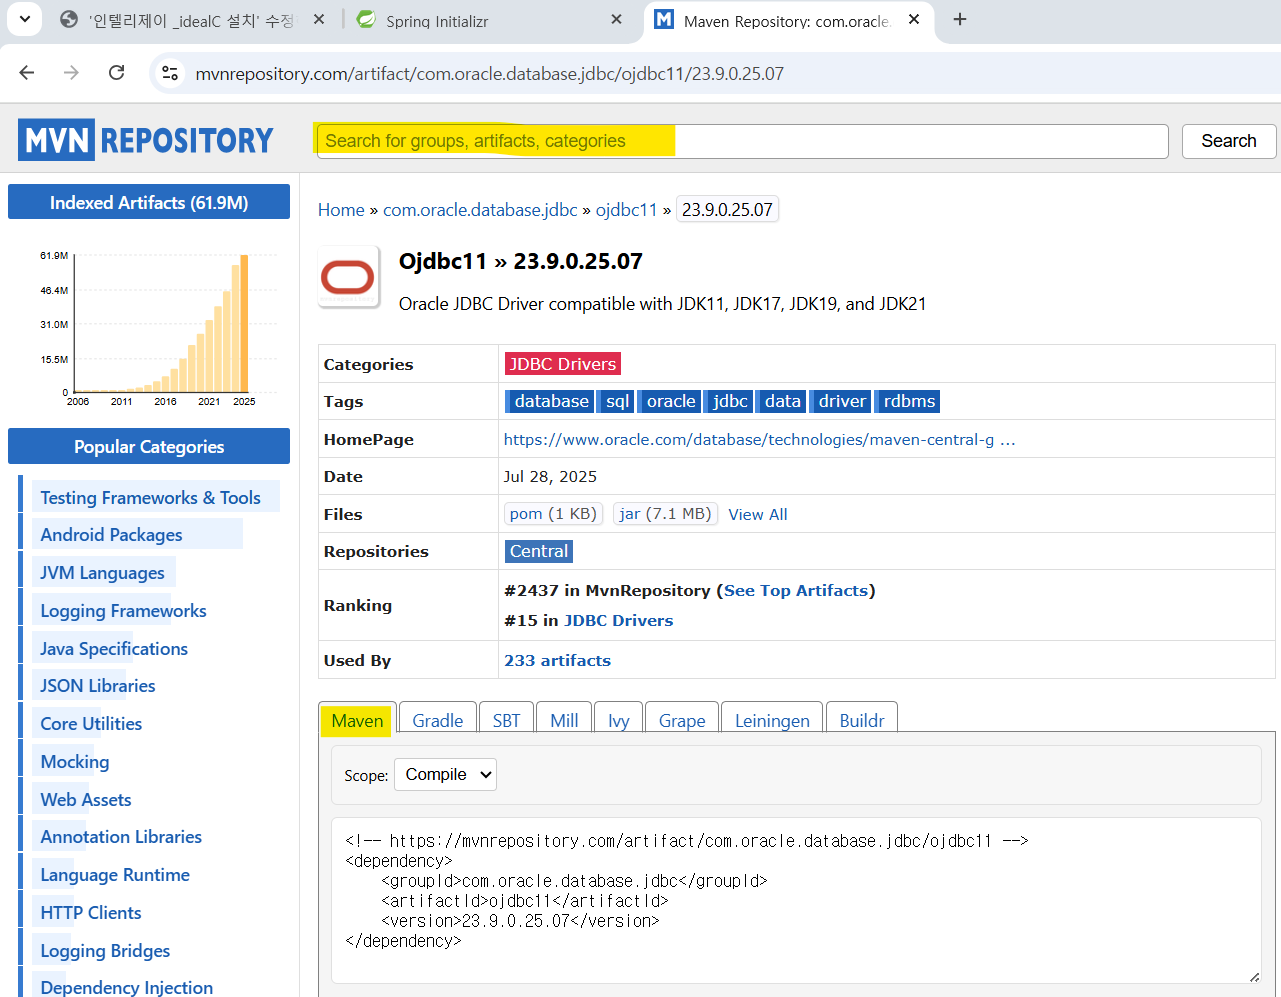Download the jar (7.1 MB) file
Viewport: 1281px width, 997px height.
(x=665, y=514)
